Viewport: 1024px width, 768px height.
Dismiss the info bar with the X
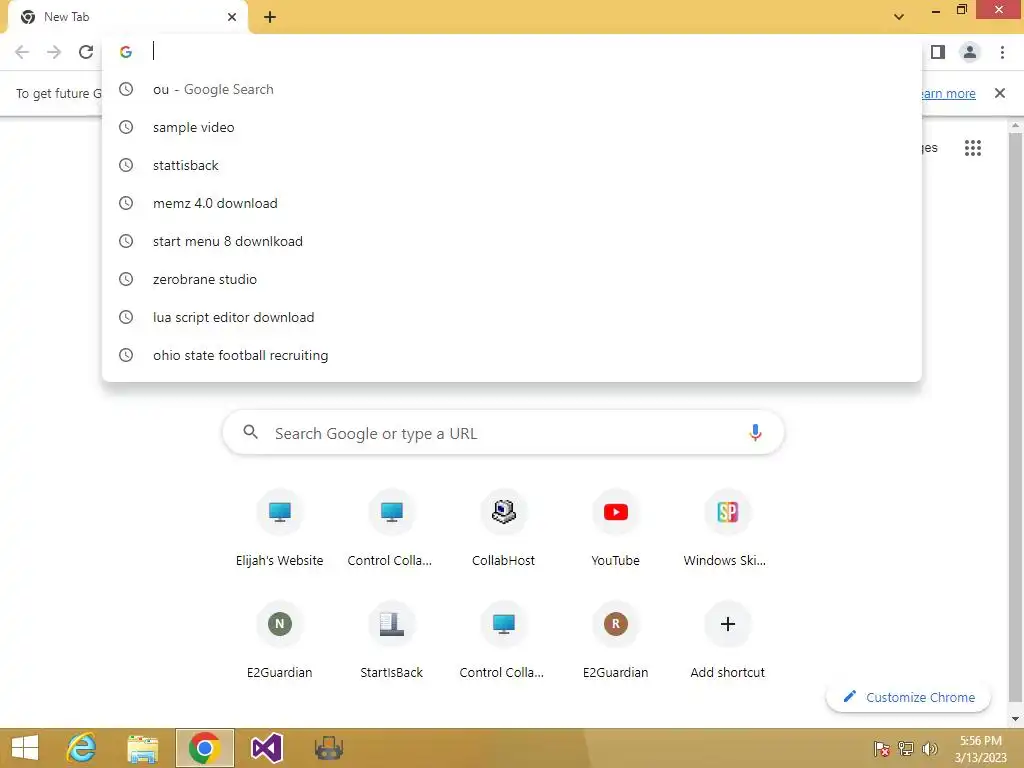pos(1000,93)
